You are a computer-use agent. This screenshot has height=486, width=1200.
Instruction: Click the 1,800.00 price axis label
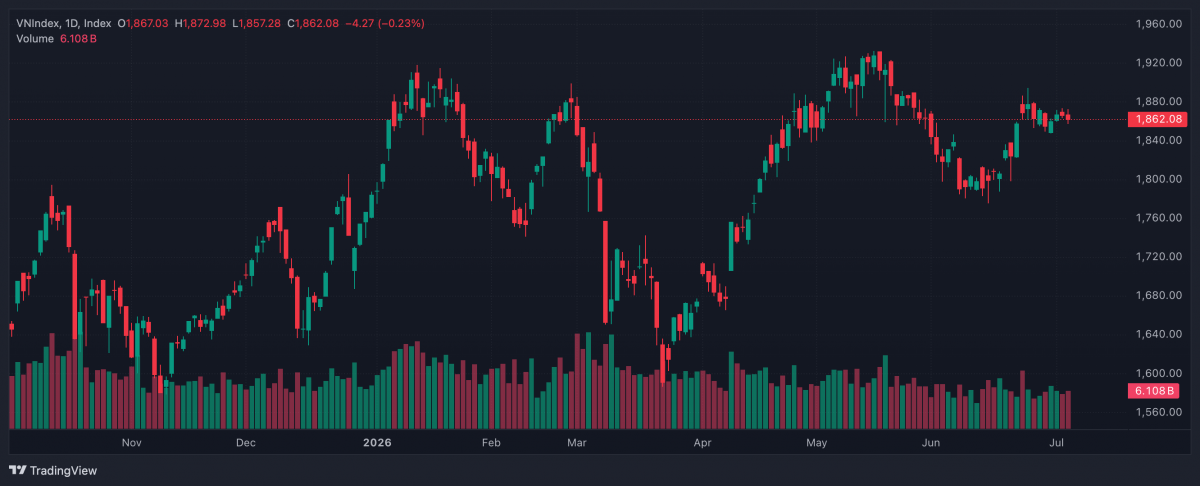tap(1161, 179)
